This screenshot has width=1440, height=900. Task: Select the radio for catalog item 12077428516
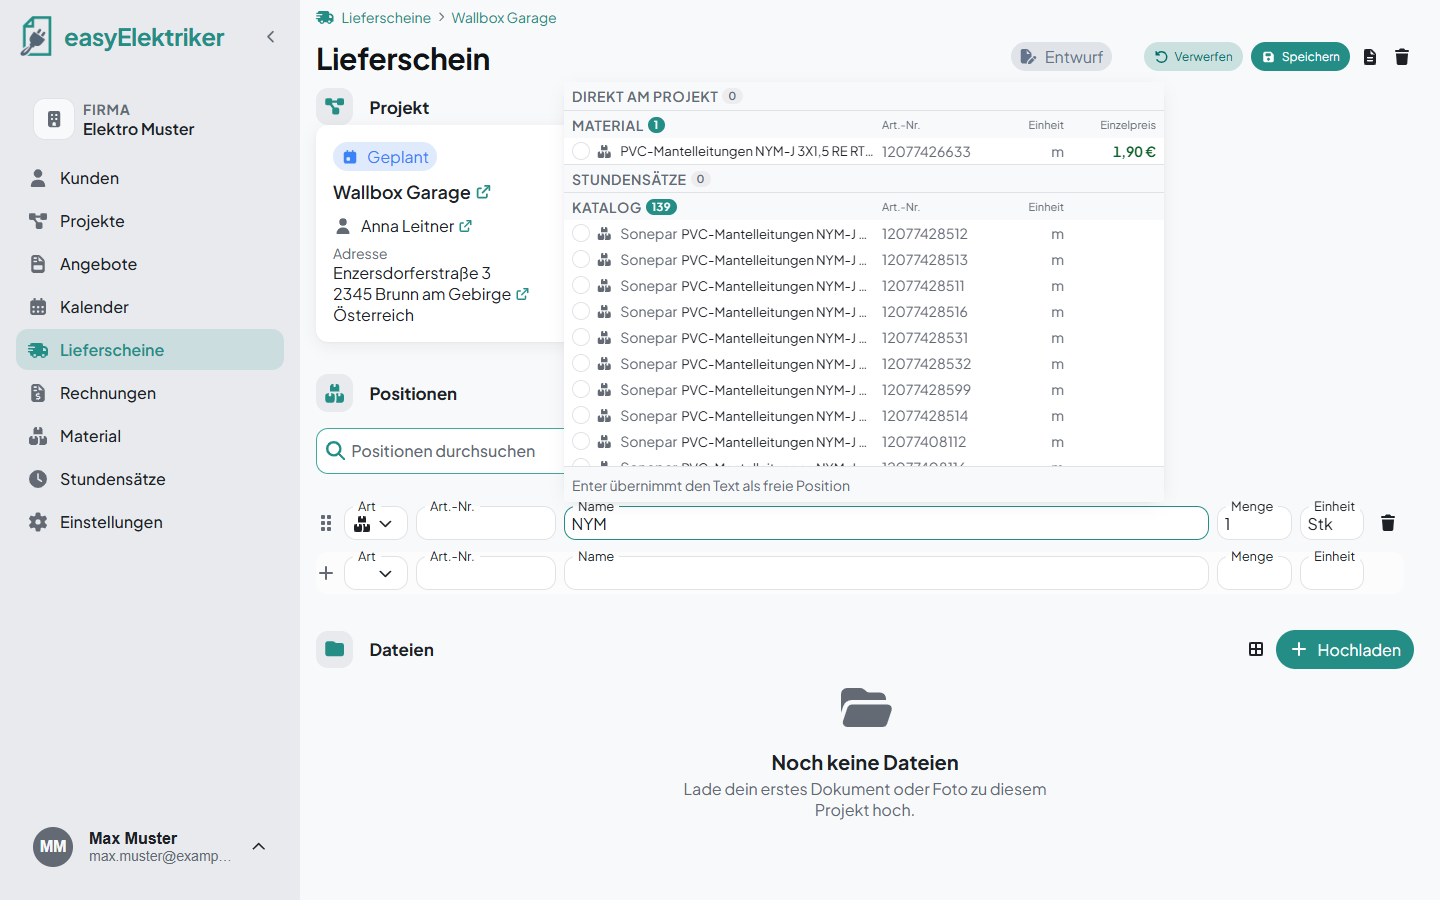(581, 311)
